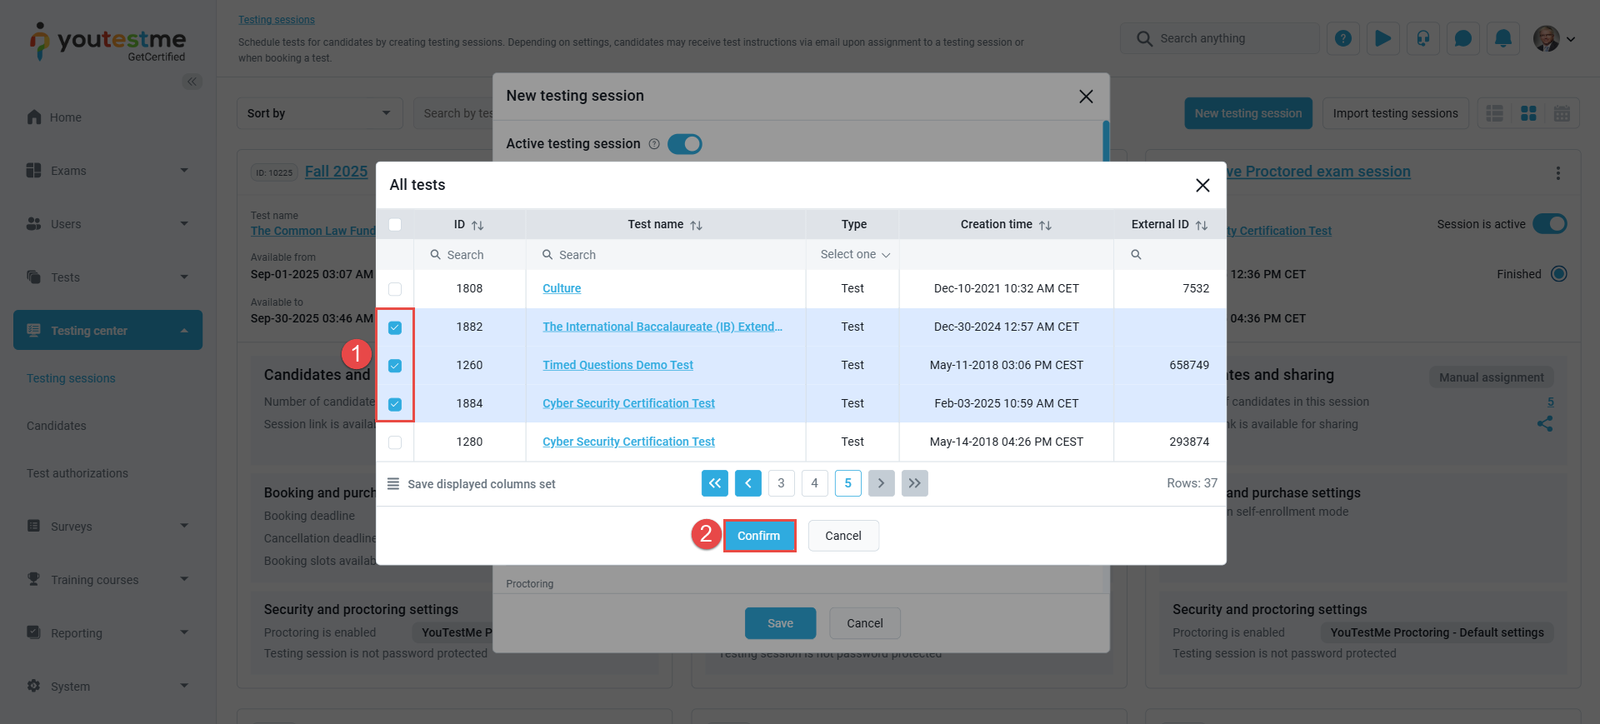Click share icon for session link
The height and width of the screenshot is (724, 1600).
1545,423
